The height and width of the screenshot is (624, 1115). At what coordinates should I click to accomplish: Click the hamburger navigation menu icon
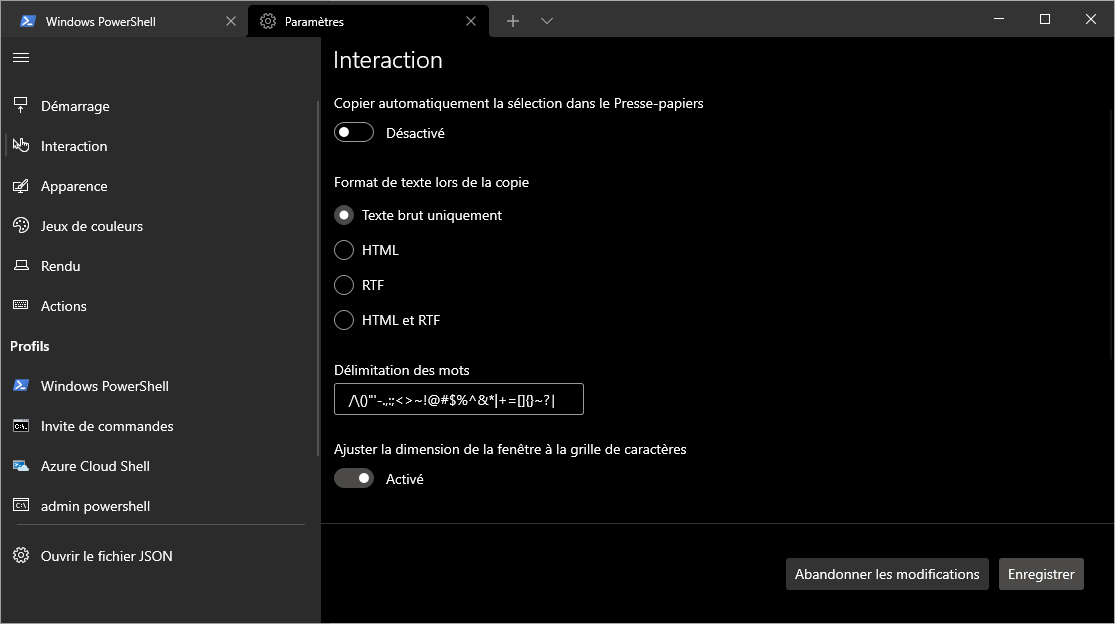pyautogui.click(x=21, y=57)
